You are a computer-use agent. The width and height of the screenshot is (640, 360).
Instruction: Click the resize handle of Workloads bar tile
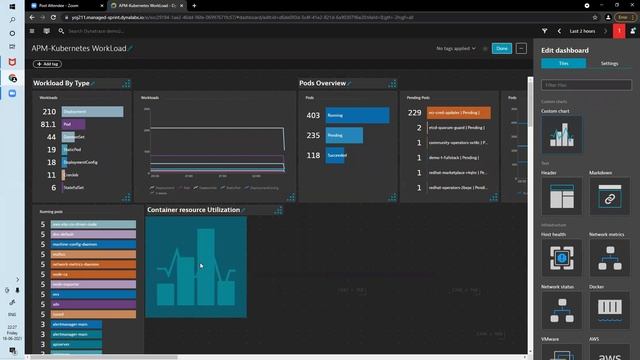127,198
